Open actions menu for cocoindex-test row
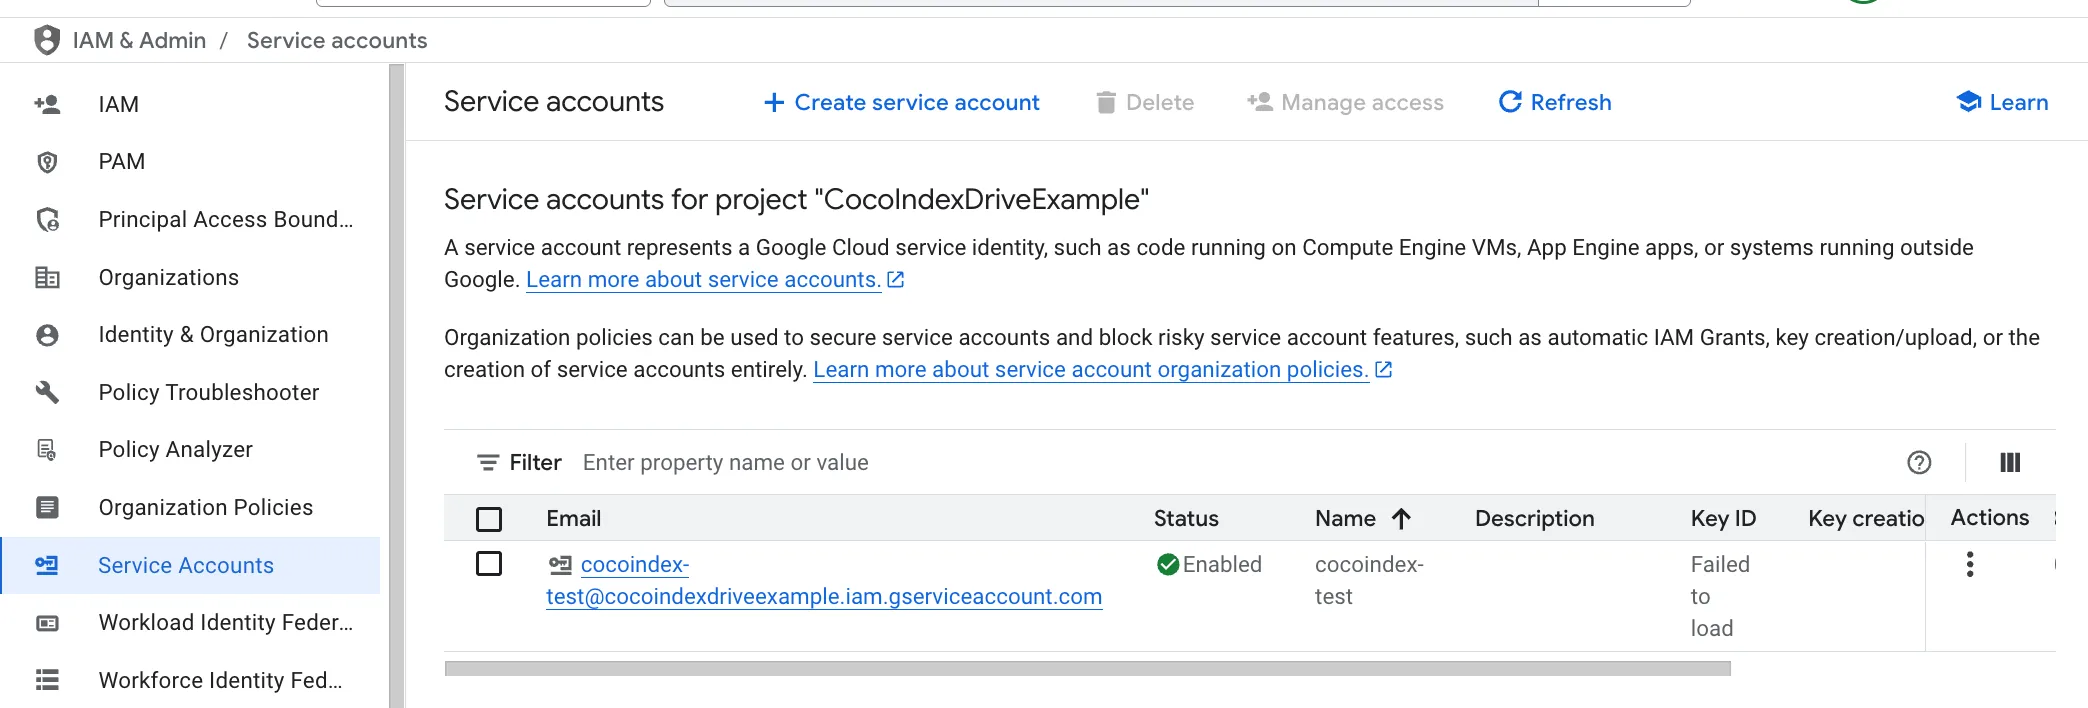Screen dimensions: 2088x708 click(x=1970, y=564)
